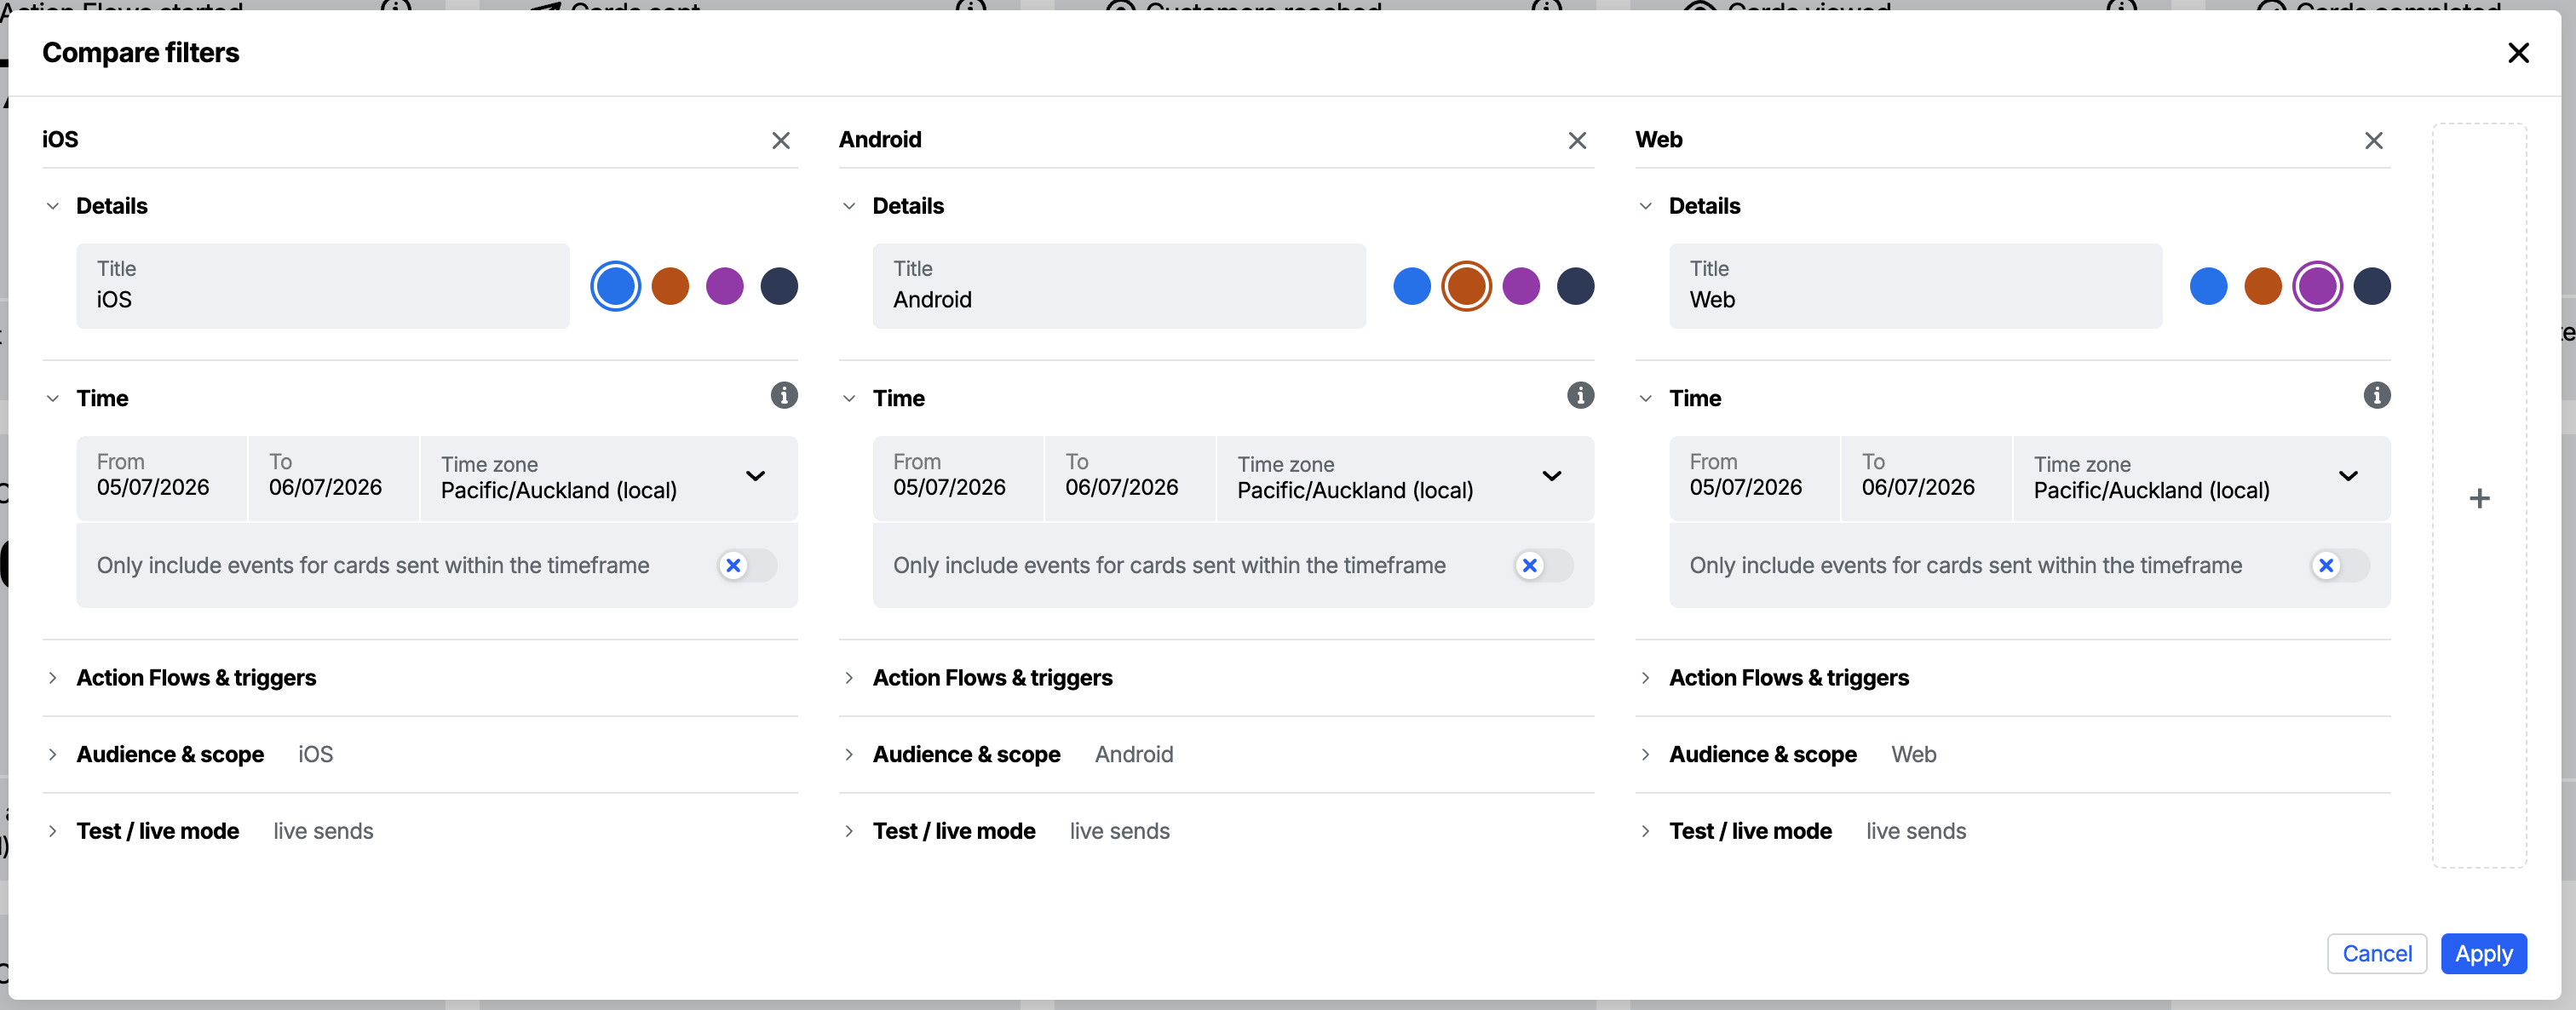Image resolution: width=2576 pixels, height=1010 pixels.
Task: Select purple color for Android filter
Action: click(x=1521, y=286)
